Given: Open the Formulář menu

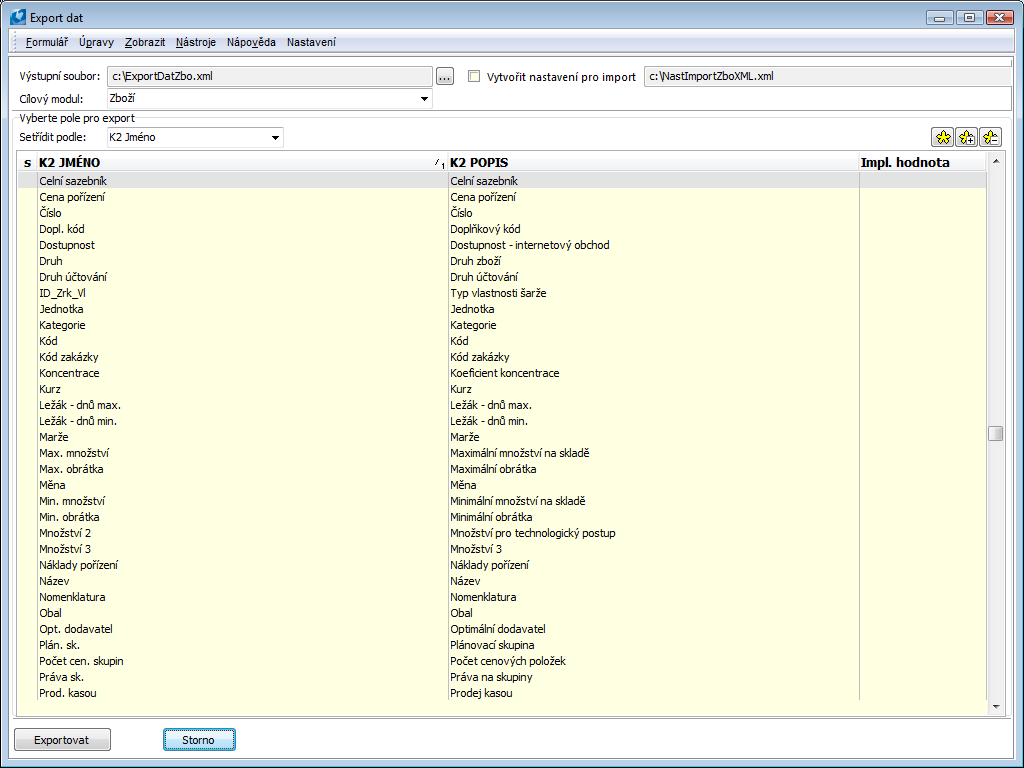Looking at the screenshot, I should (x=46, y=42).
